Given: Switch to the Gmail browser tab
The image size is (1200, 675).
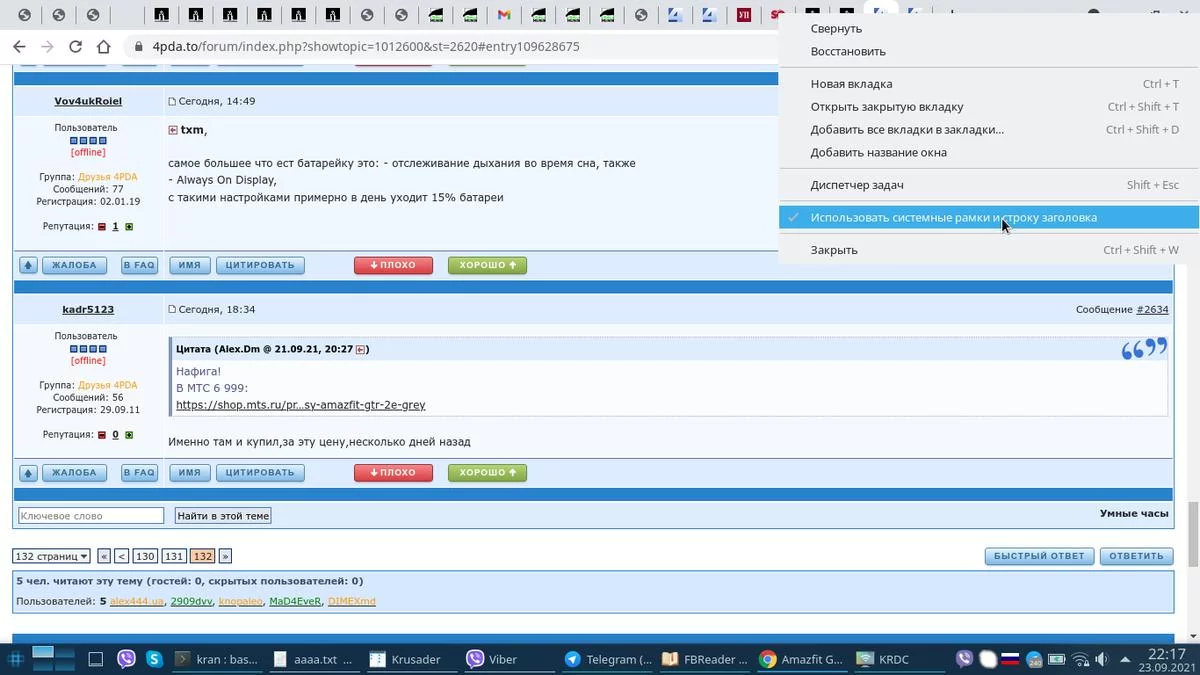Looking at the screenshot, I should click(504, 15).
